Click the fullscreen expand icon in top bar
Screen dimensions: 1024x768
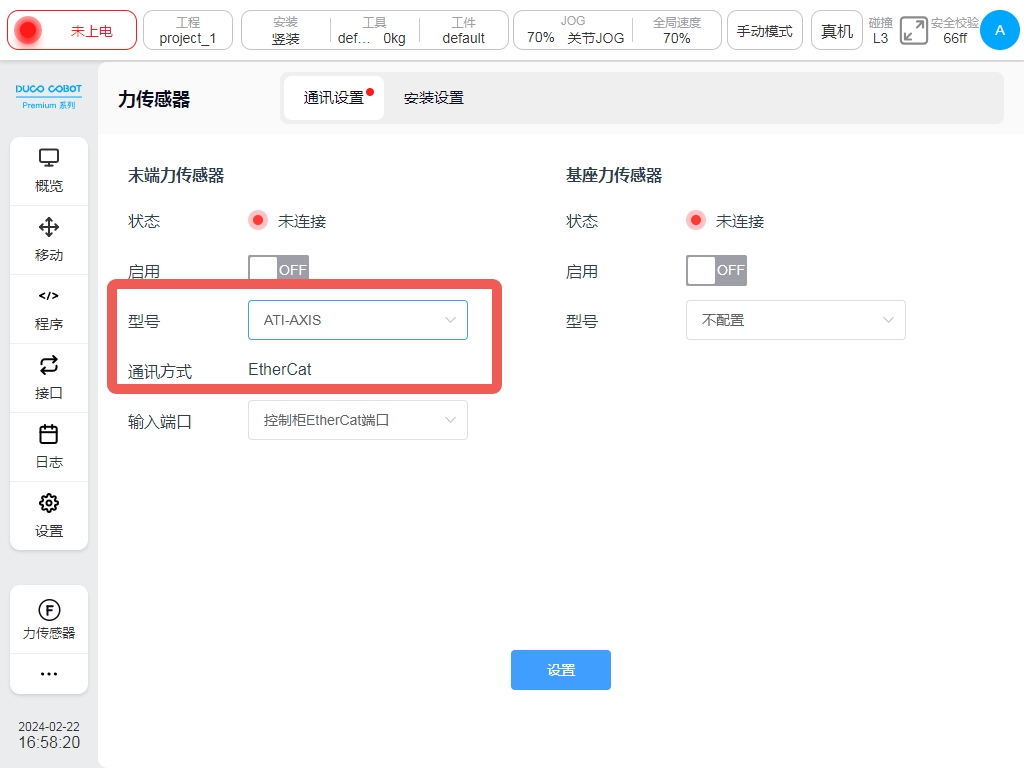click(x=913, y=31)
